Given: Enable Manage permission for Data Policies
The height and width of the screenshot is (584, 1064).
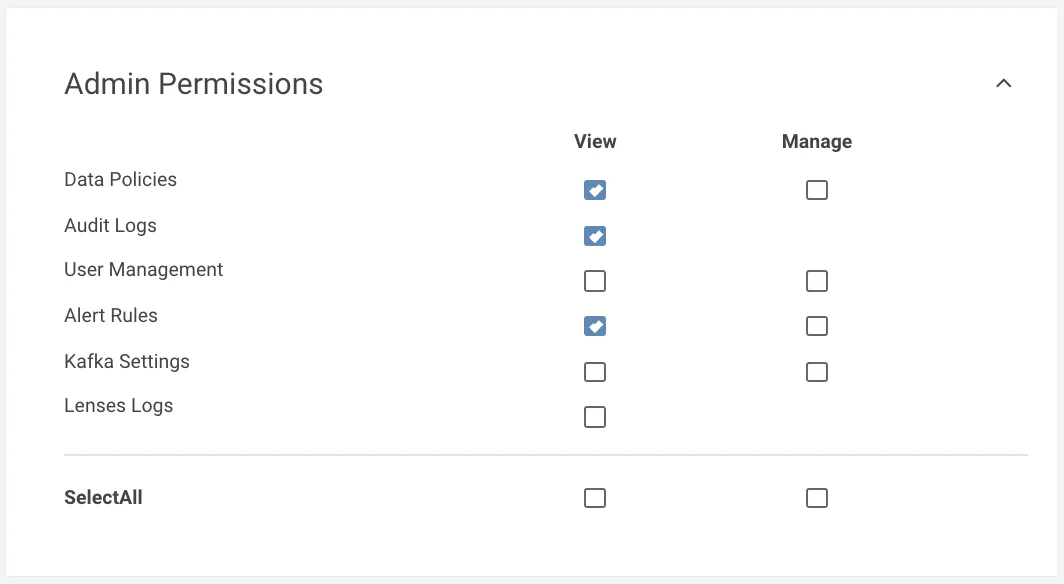Looking at the screenshot, I should 817,189.
